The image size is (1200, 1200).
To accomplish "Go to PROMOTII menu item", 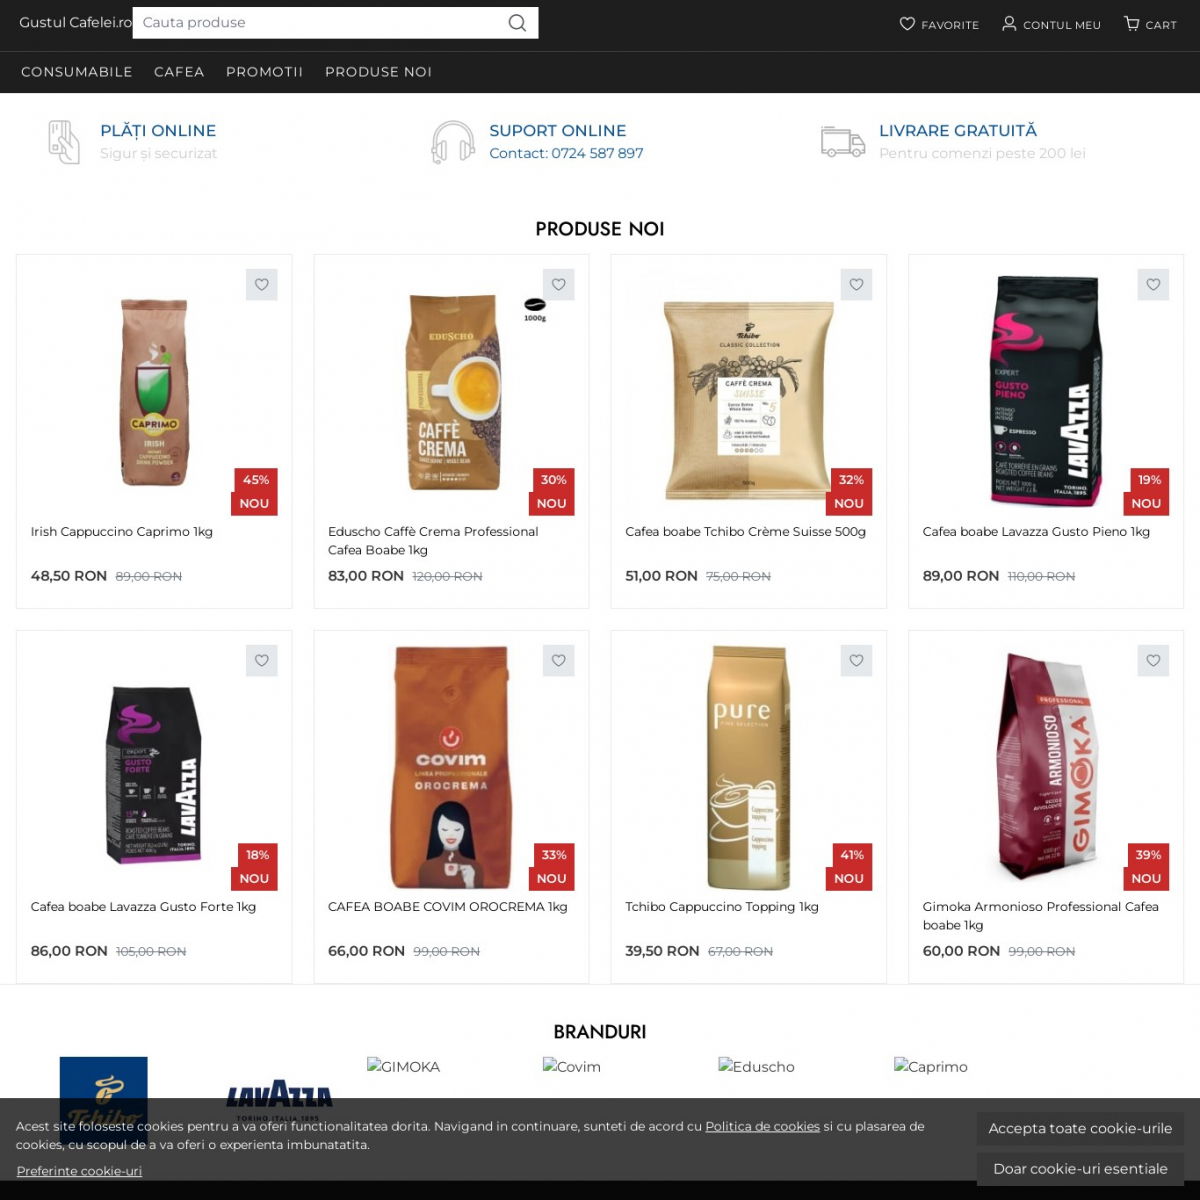I will click(264, 72).
